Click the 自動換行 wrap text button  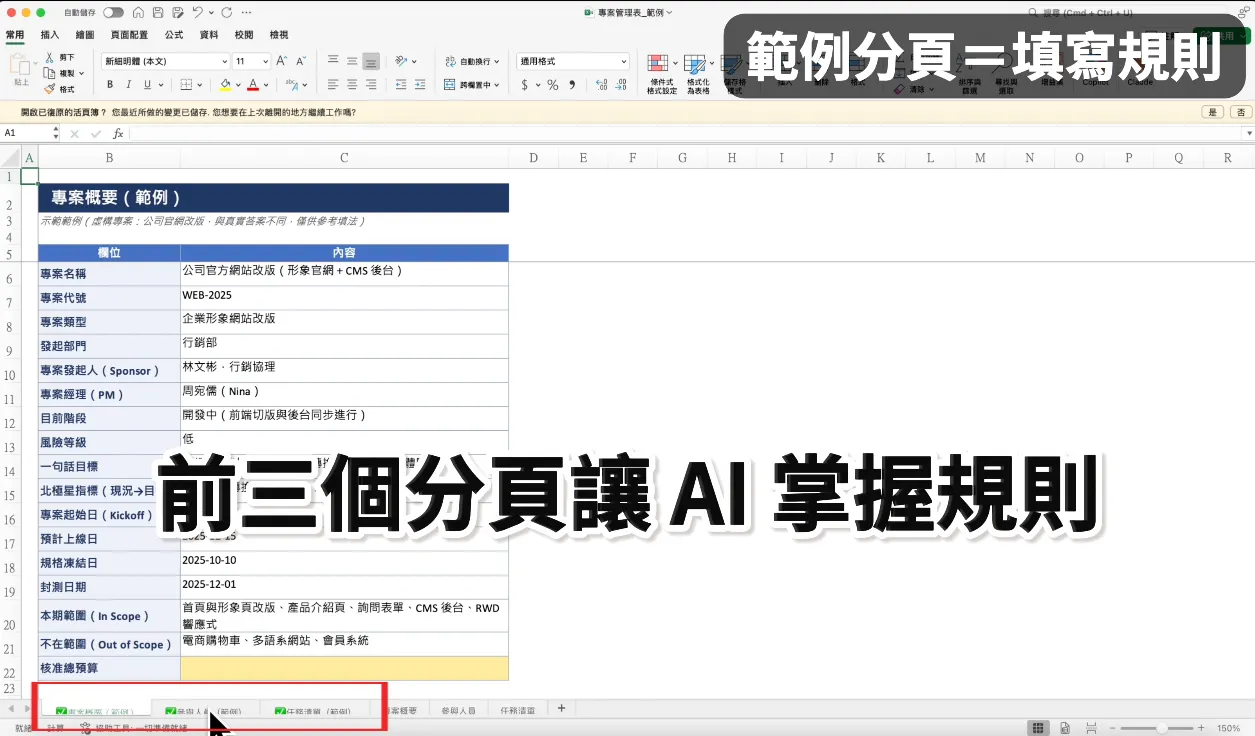[x=473, y=61]
